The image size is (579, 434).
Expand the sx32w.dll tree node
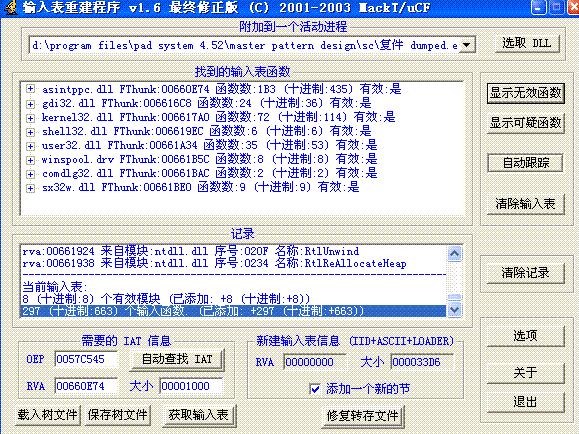31,188
